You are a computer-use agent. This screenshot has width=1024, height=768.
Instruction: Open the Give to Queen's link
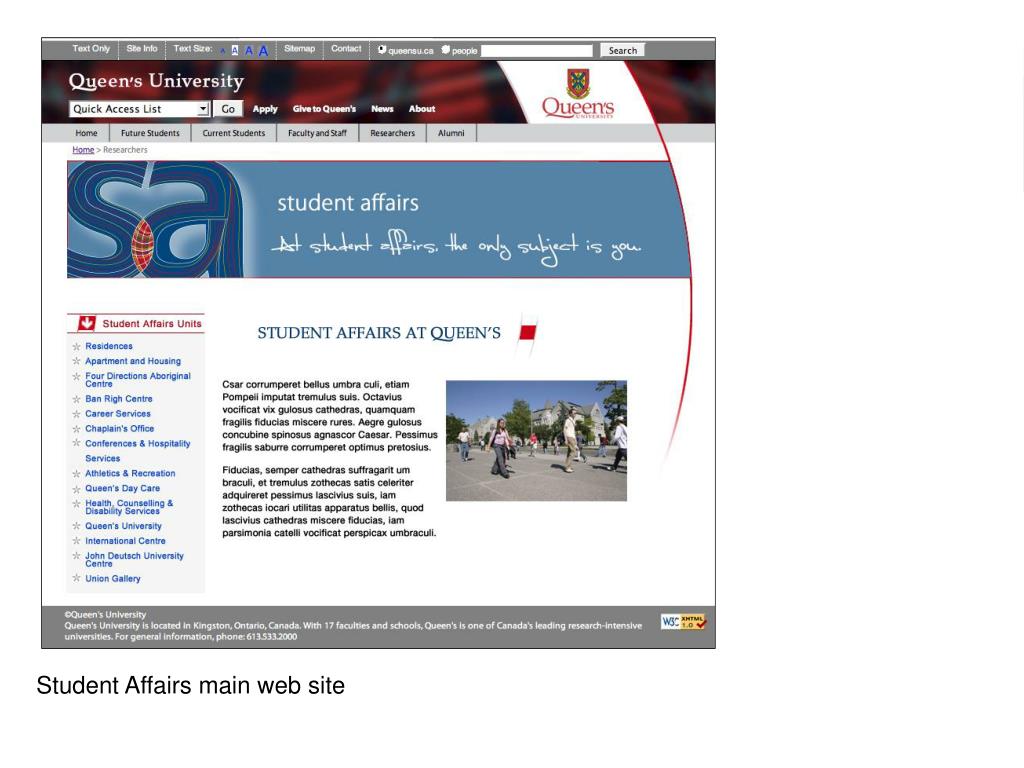click(x=324, y=109)
